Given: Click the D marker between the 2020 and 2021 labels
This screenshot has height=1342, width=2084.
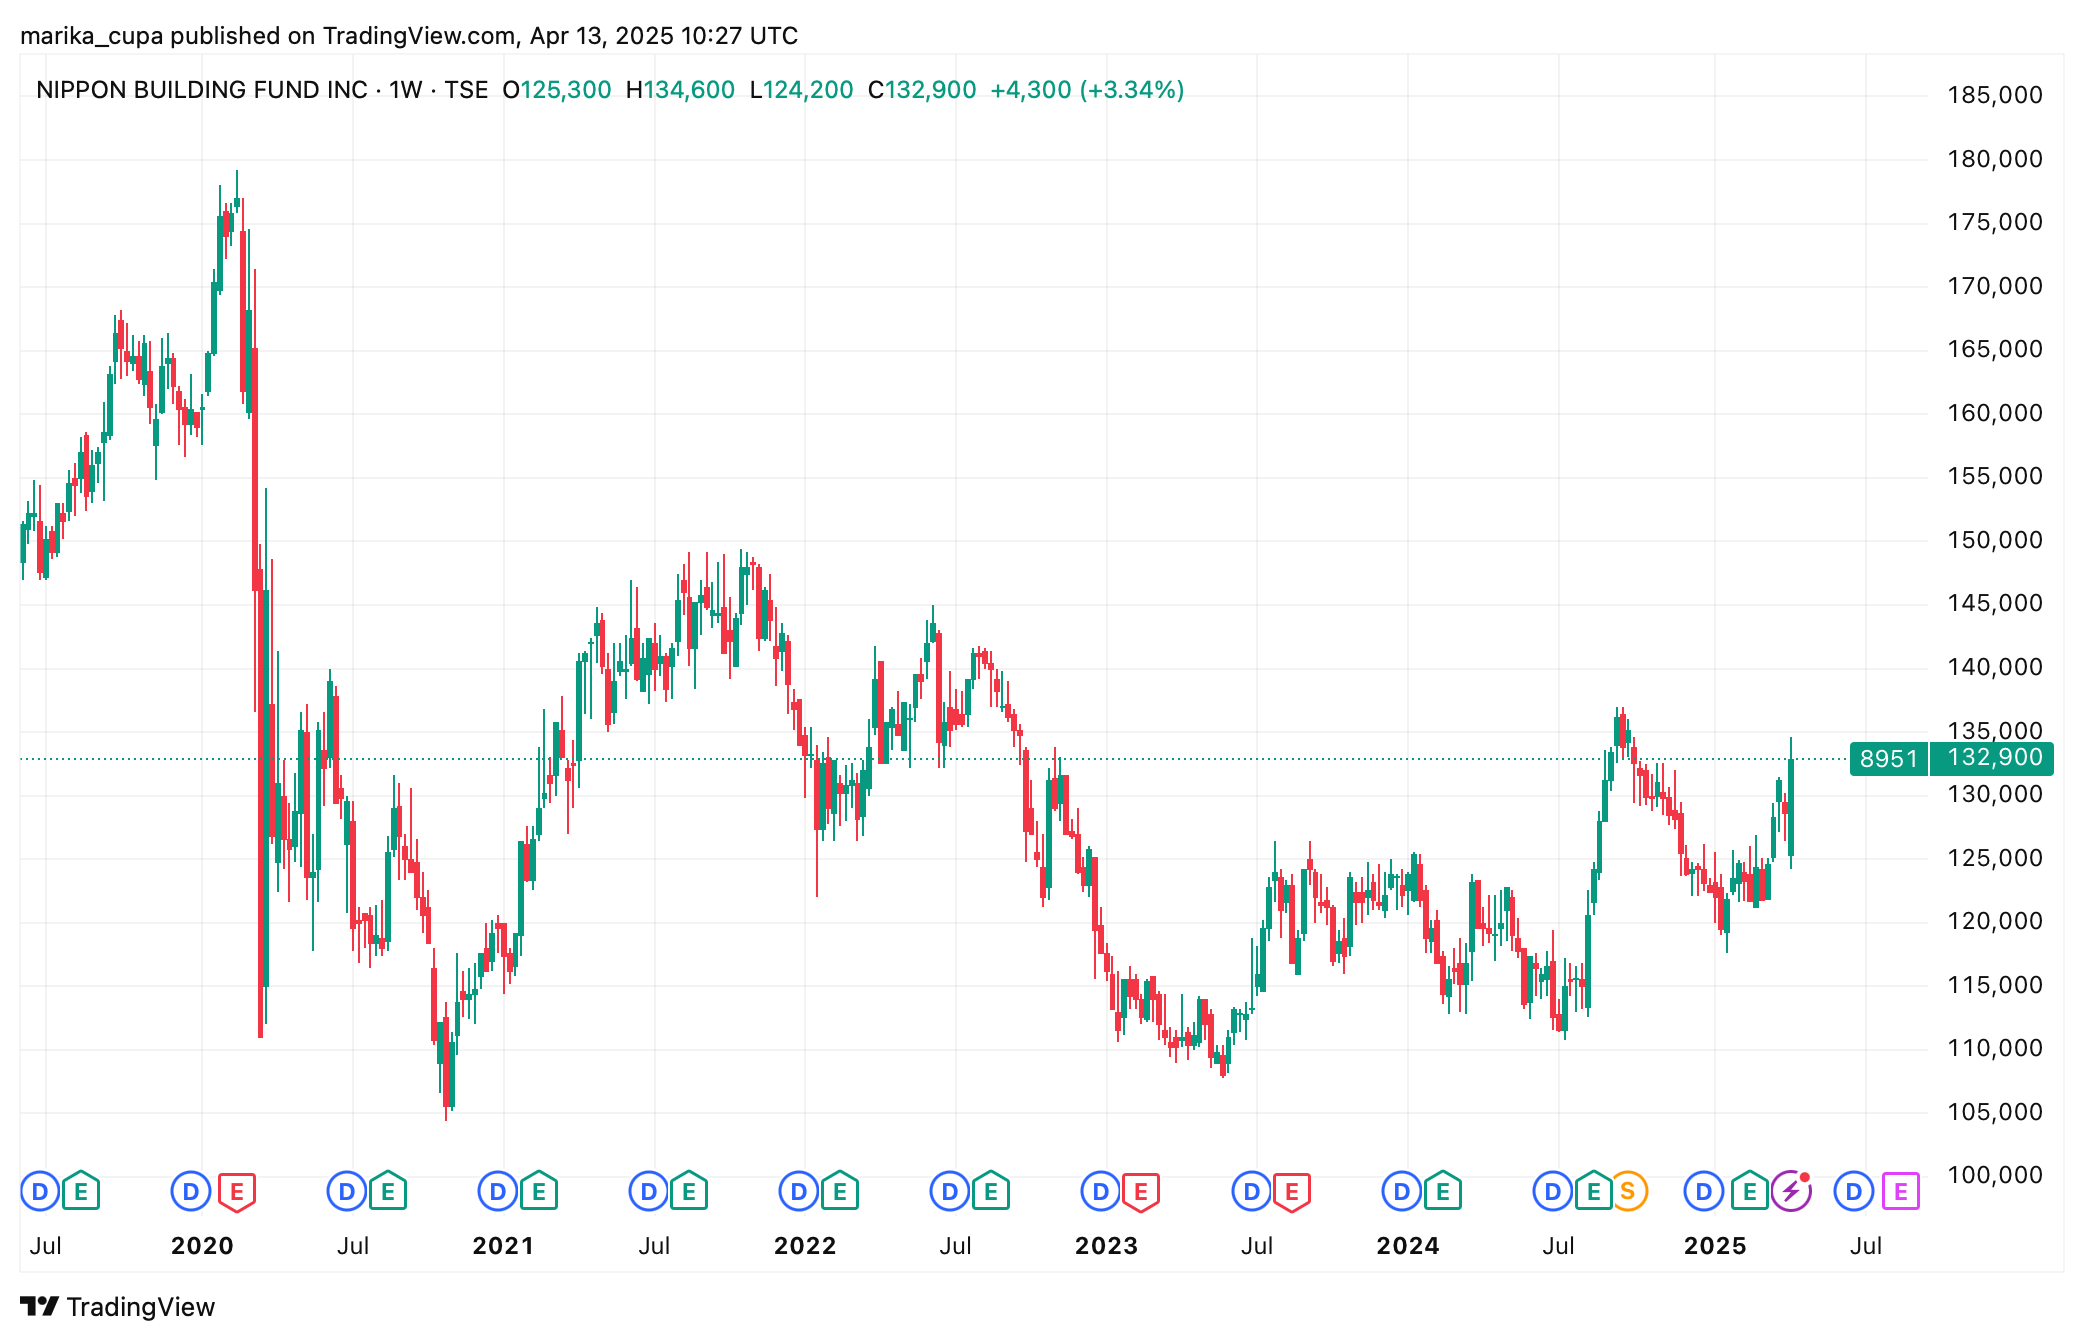Looking at the screenshot, I should tap(346, 1191).
